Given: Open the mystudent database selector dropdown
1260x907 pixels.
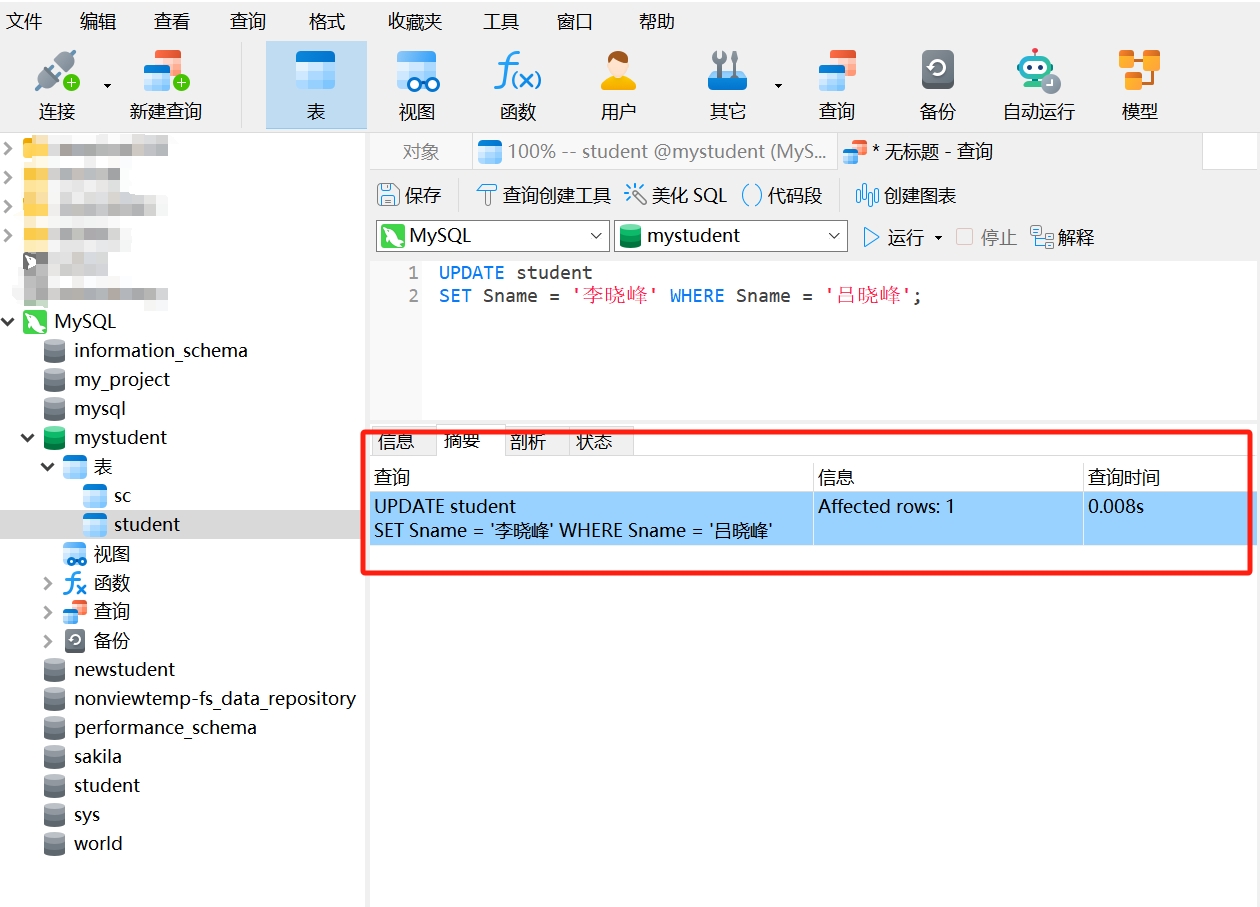Looking at the screenshot, I should [x=731, y=235].
